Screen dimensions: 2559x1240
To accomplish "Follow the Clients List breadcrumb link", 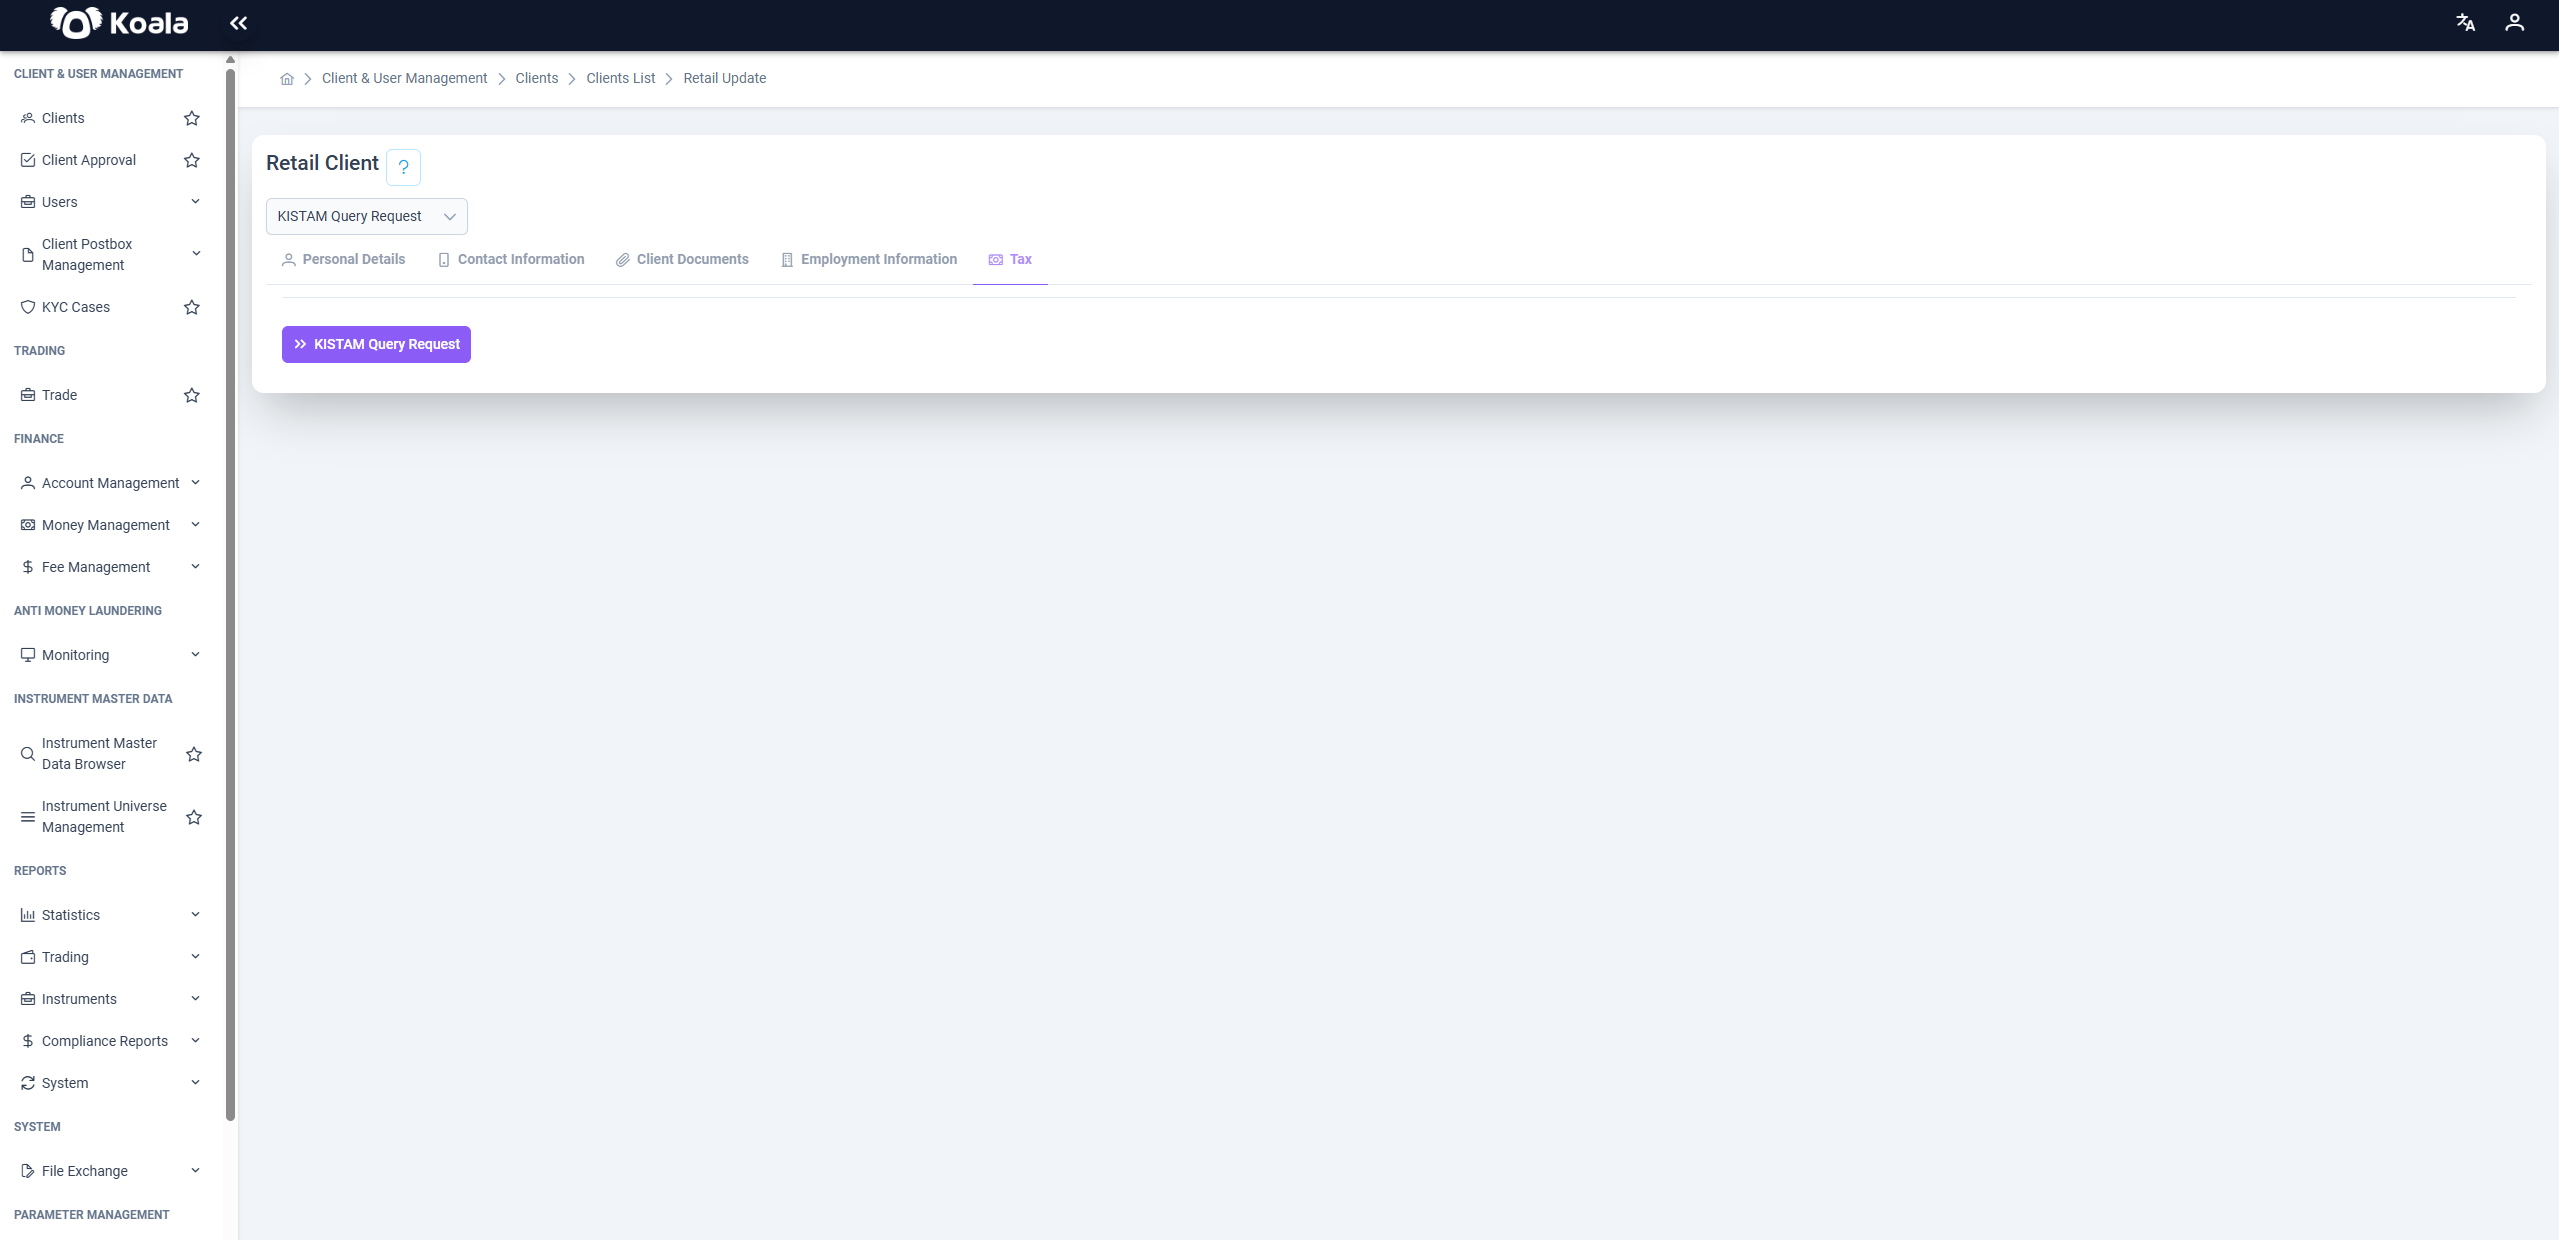I will [621, 78].
